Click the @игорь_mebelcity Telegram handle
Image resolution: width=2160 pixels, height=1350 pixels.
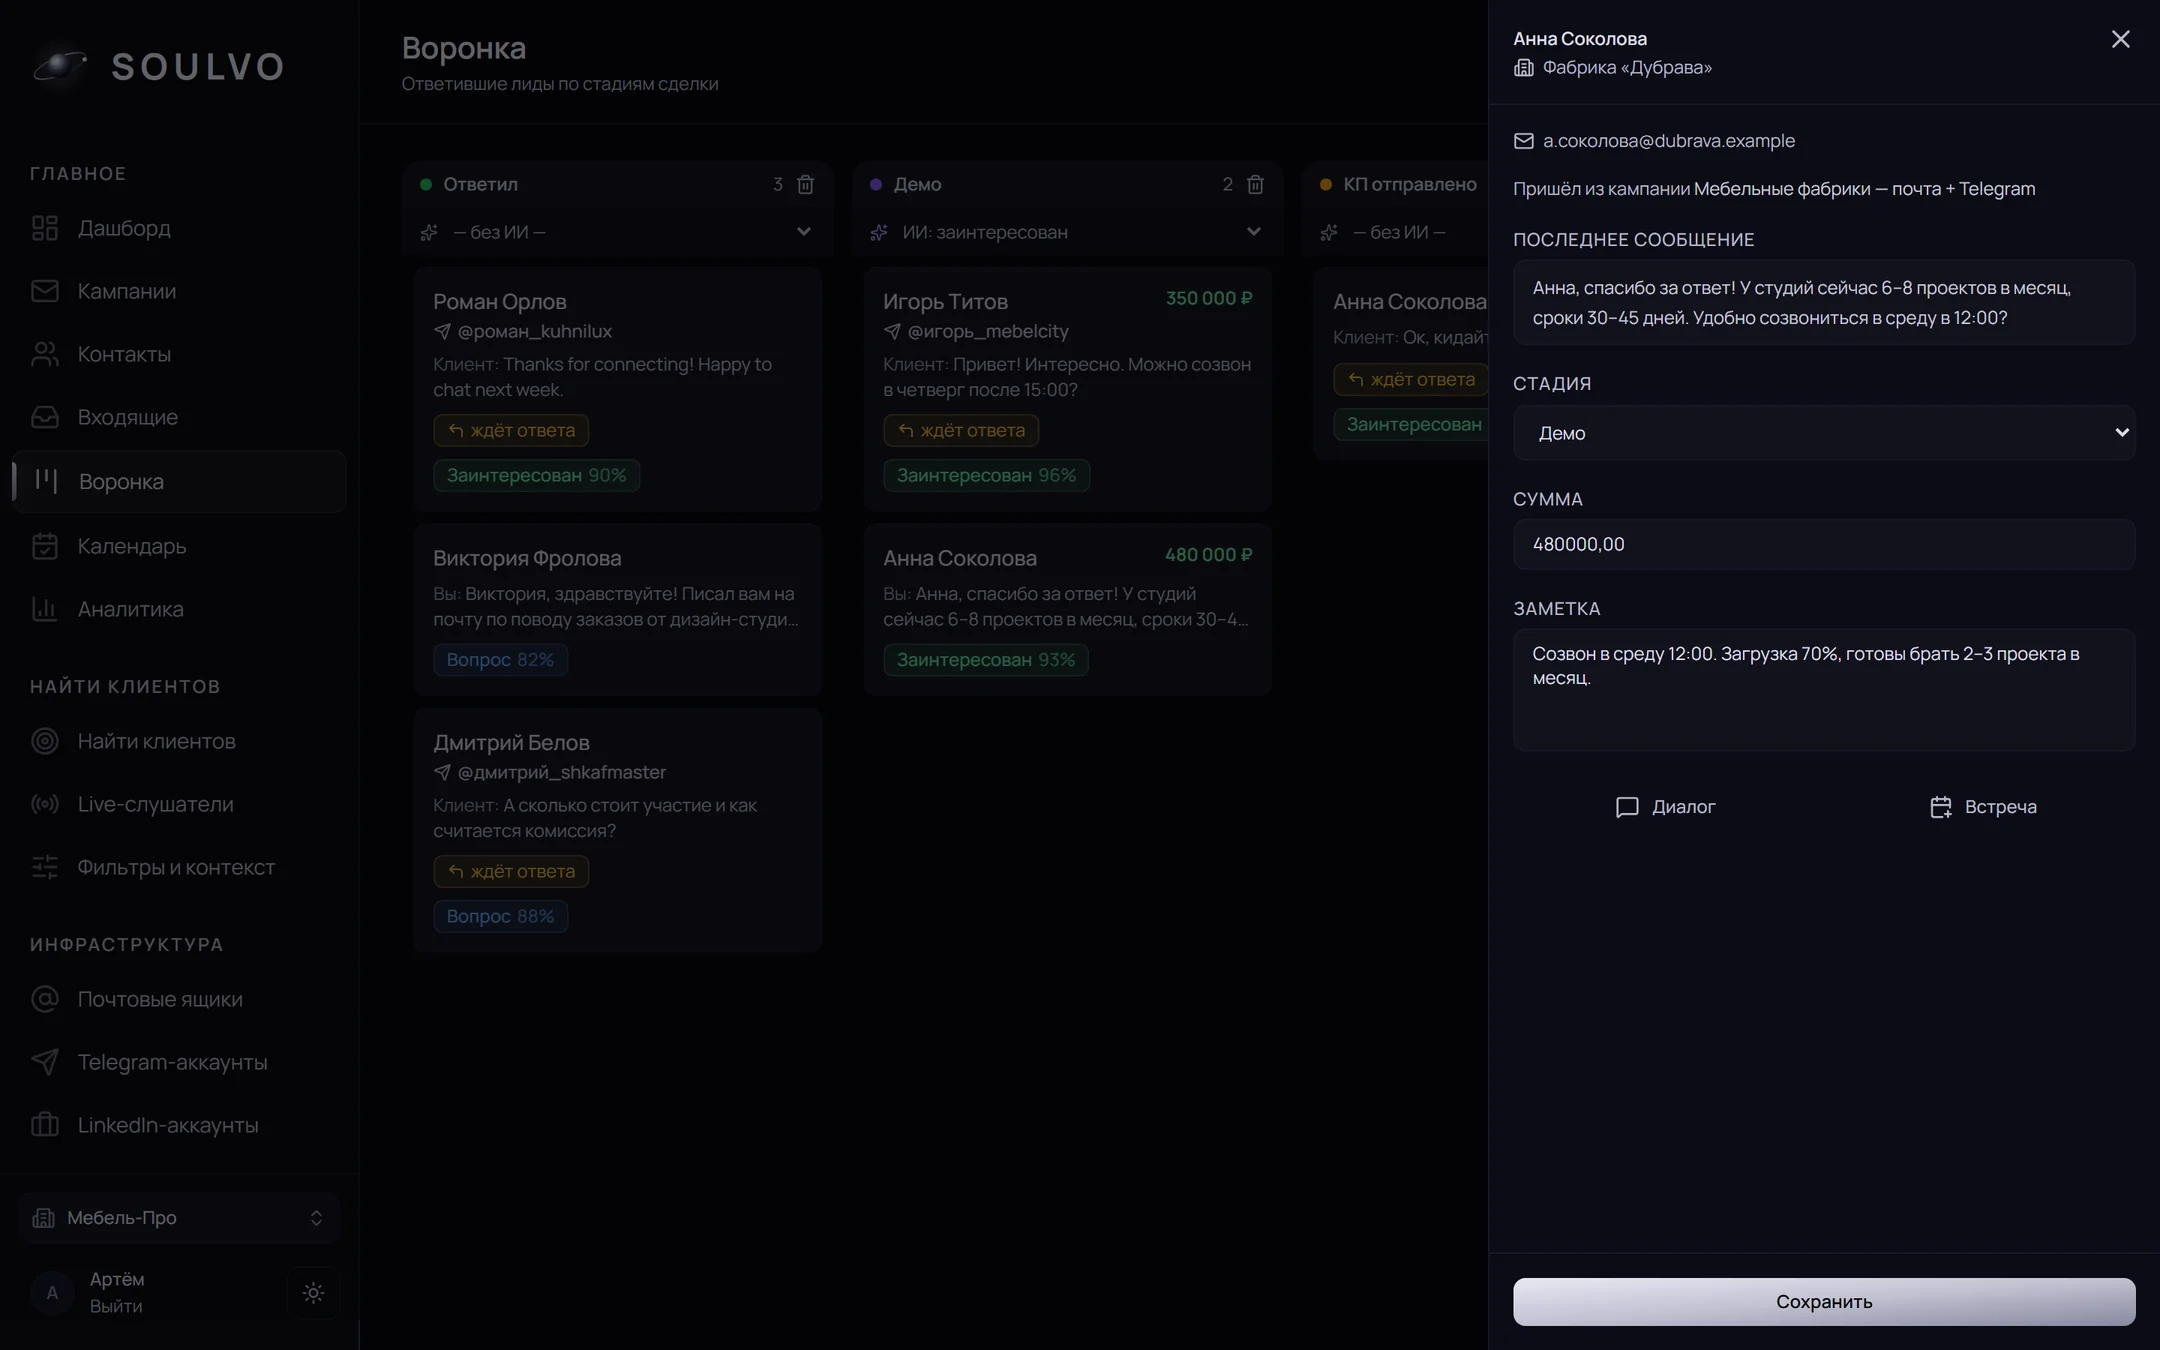tap(988, 331)
